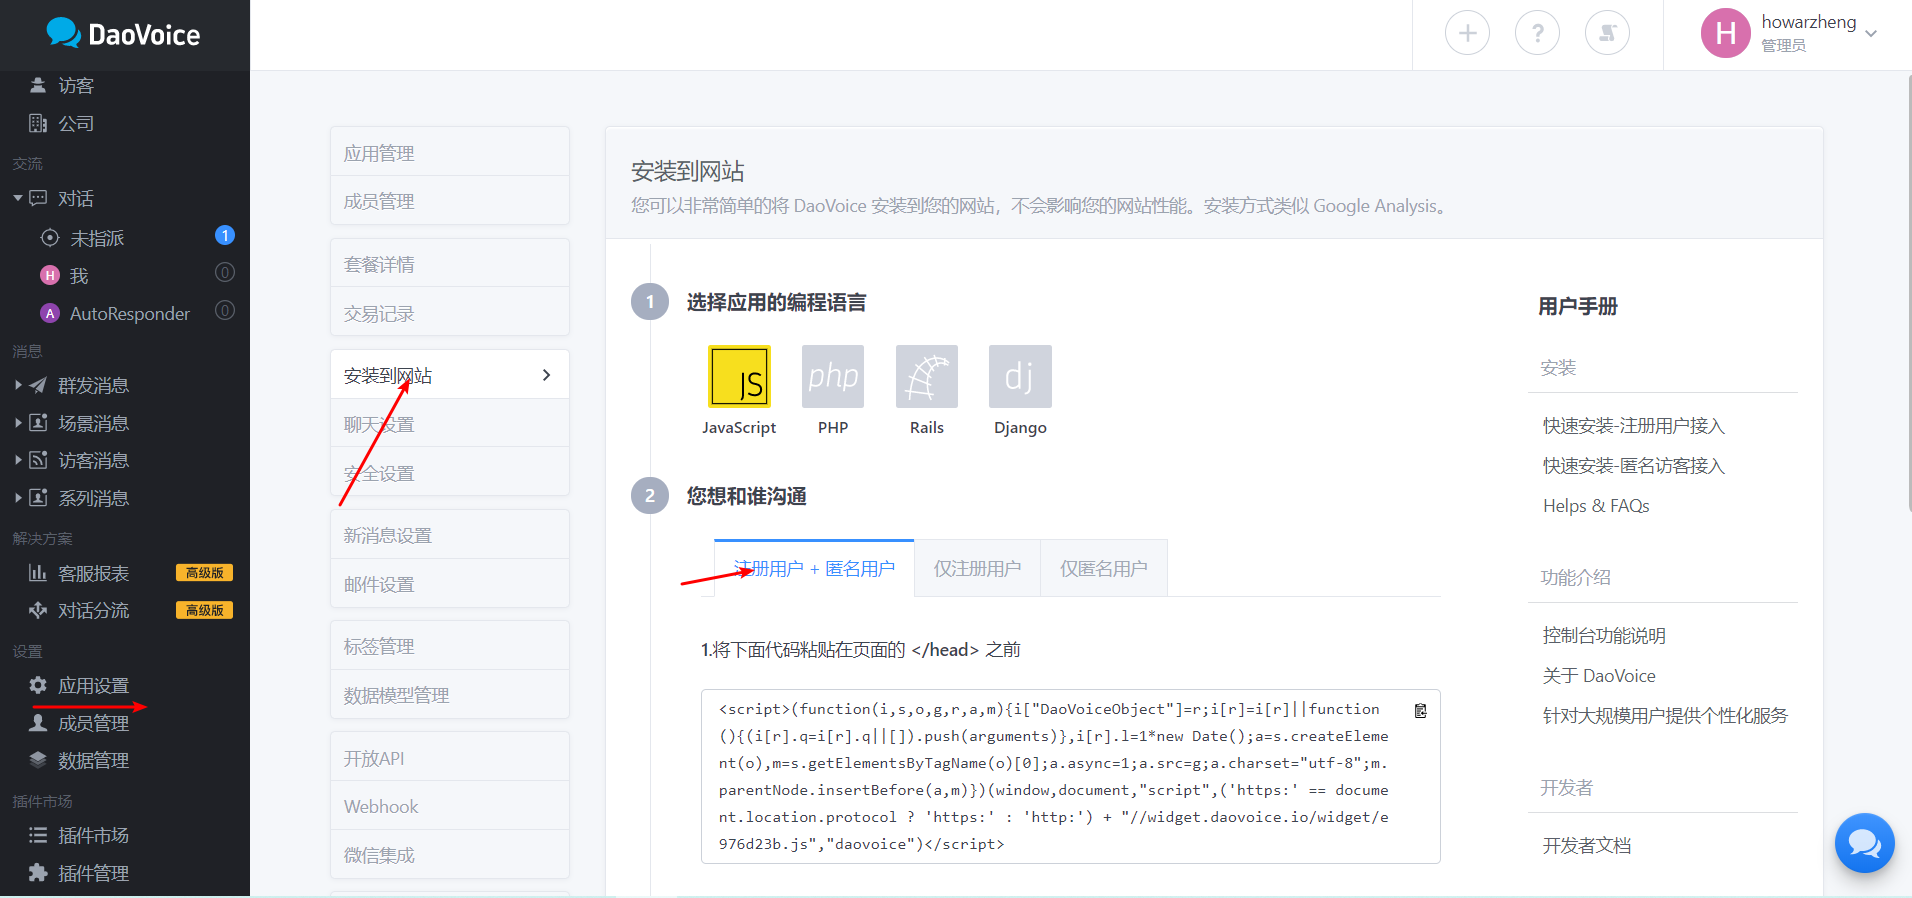Choose the Django language icon

(x=1020, y=376)
